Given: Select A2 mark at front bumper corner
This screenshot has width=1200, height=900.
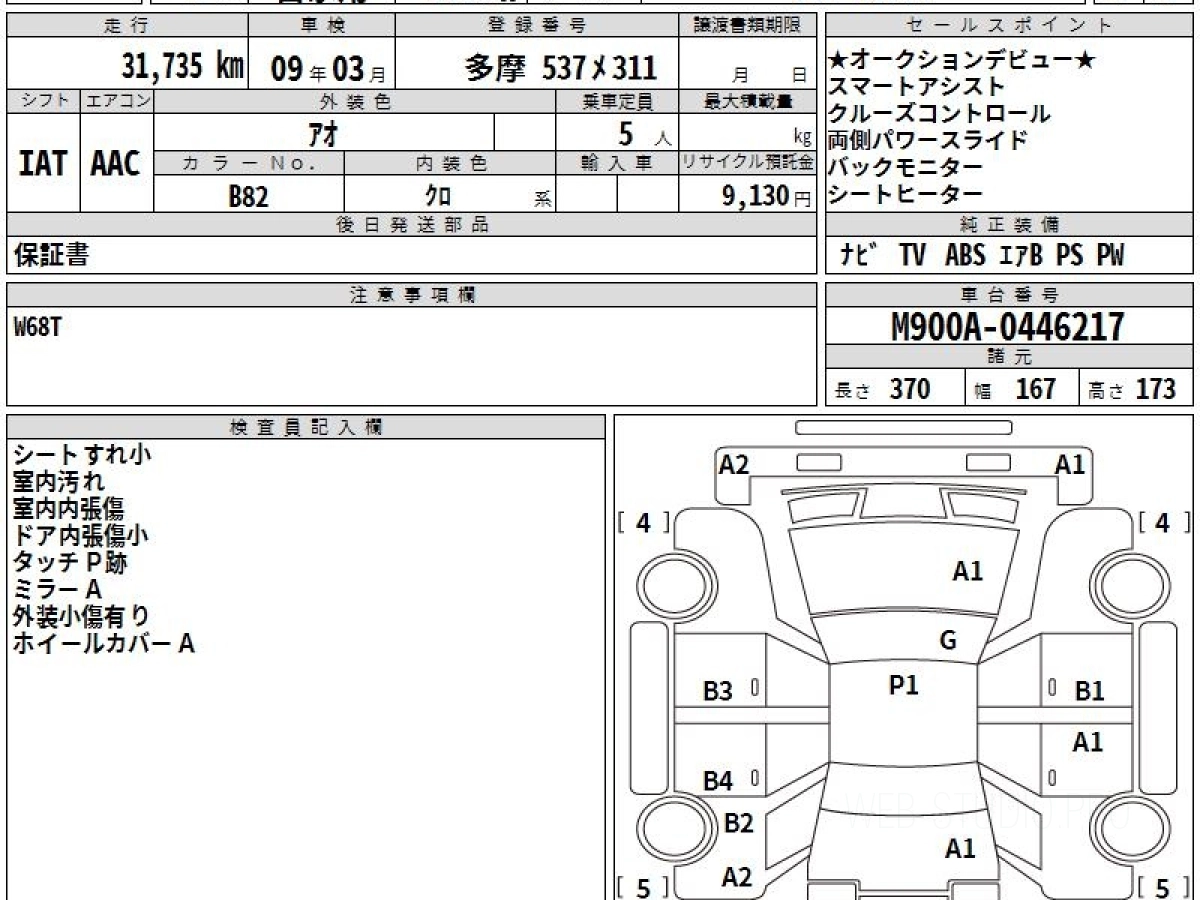Looking at the screenshot, I should click(734, 464).
